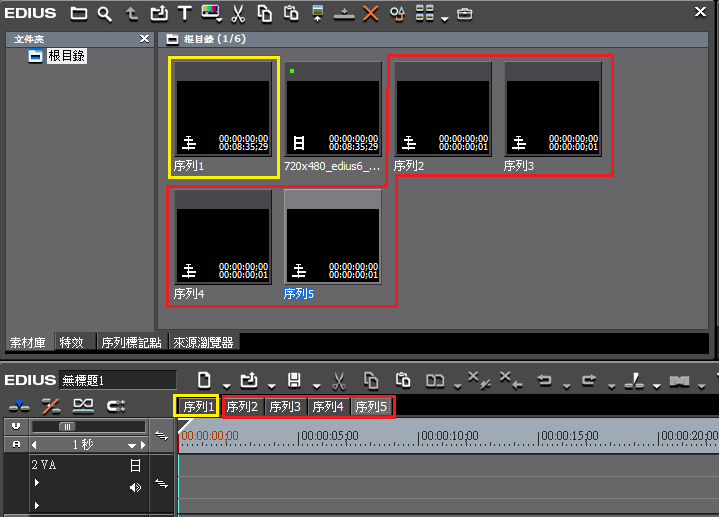Switch to the 序列3 timeline tab

pyautogui.click(x=285, y=407)
